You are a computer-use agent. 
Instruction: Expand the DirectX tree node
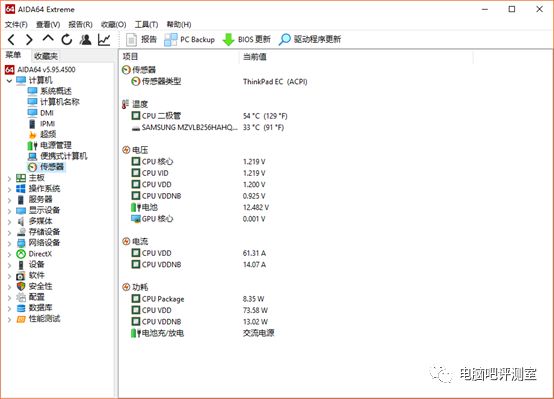pos(9,254)
